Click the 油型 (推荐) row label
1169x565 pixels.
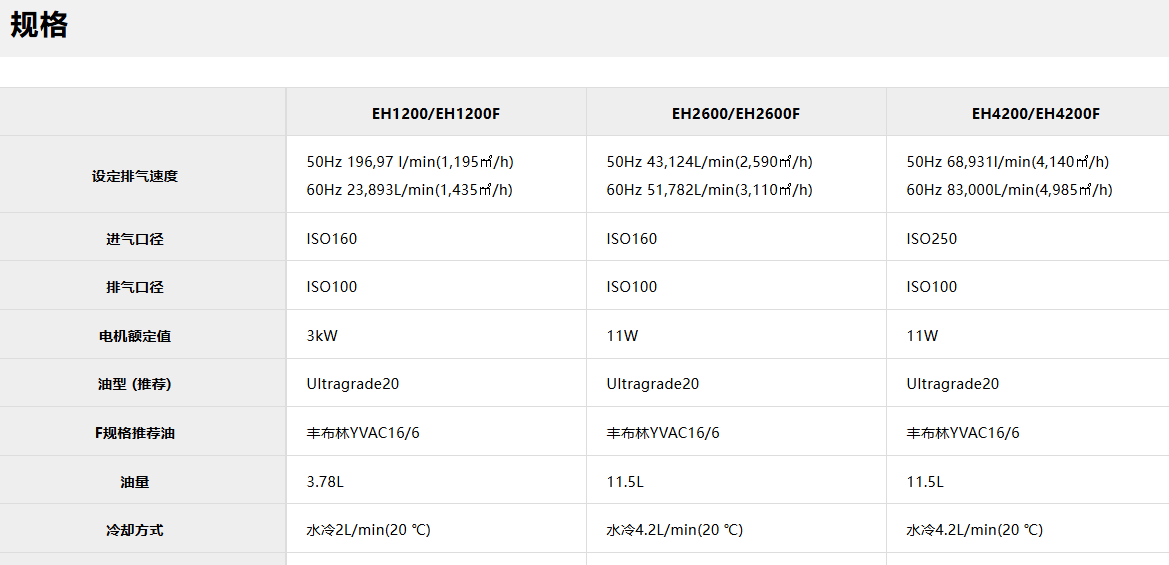134,384
